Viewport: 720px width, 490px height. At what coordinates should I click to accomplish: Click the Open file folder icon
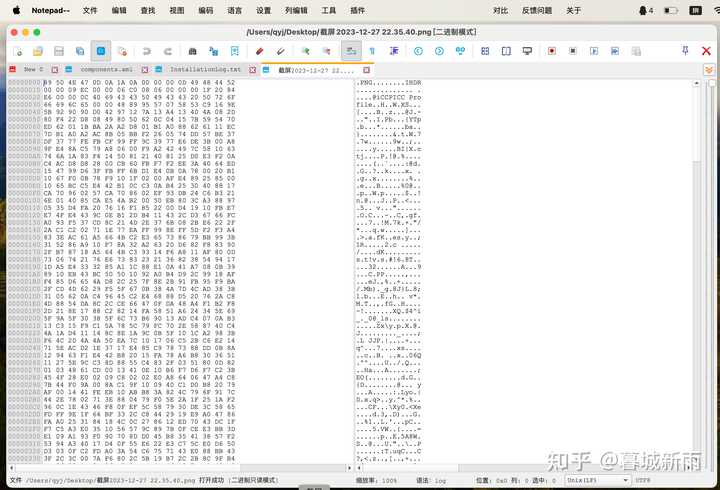click(x=38, y=51)
